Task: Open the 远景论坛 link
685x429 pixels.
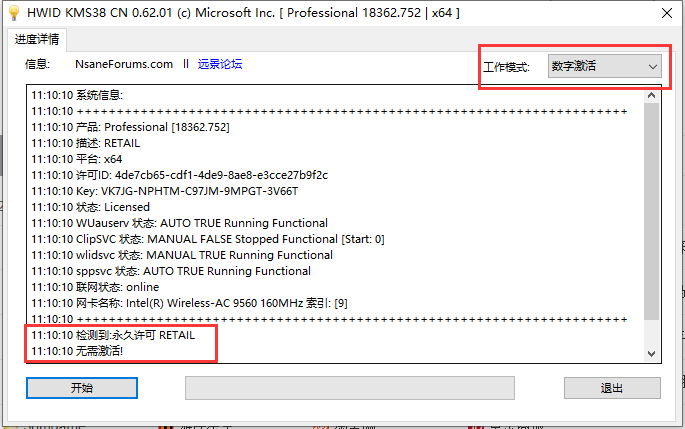Action: pyautogui.click(x=220, y=64)
